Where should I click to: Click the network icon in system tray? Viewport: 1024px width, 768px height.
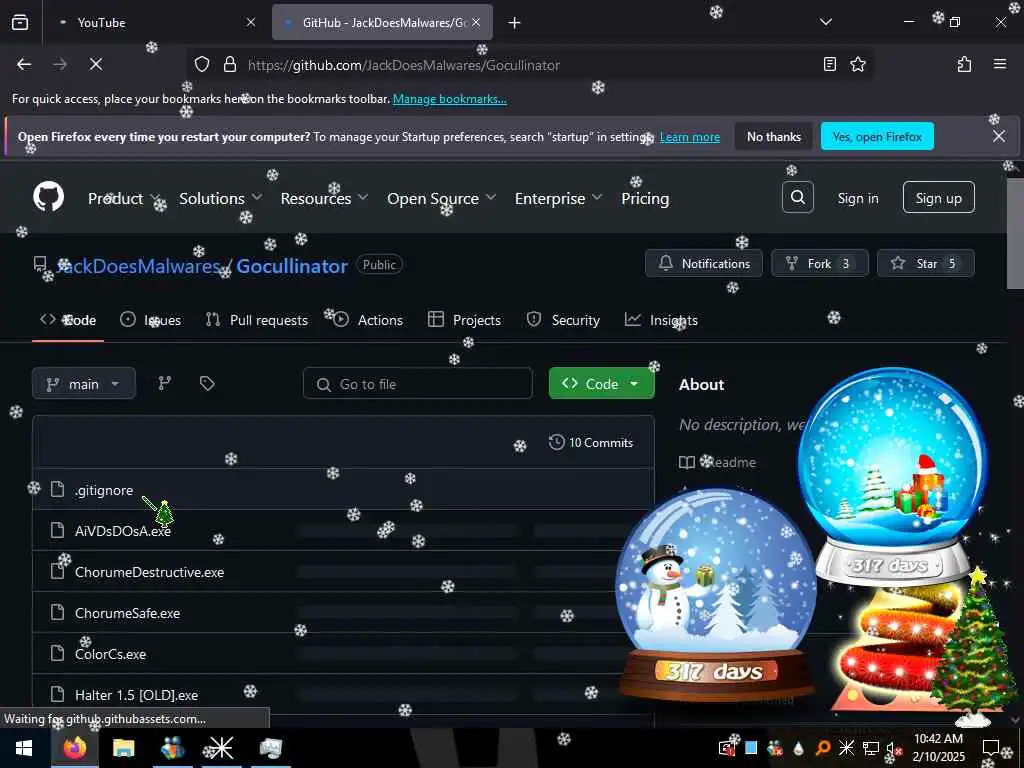coord(870,748)
